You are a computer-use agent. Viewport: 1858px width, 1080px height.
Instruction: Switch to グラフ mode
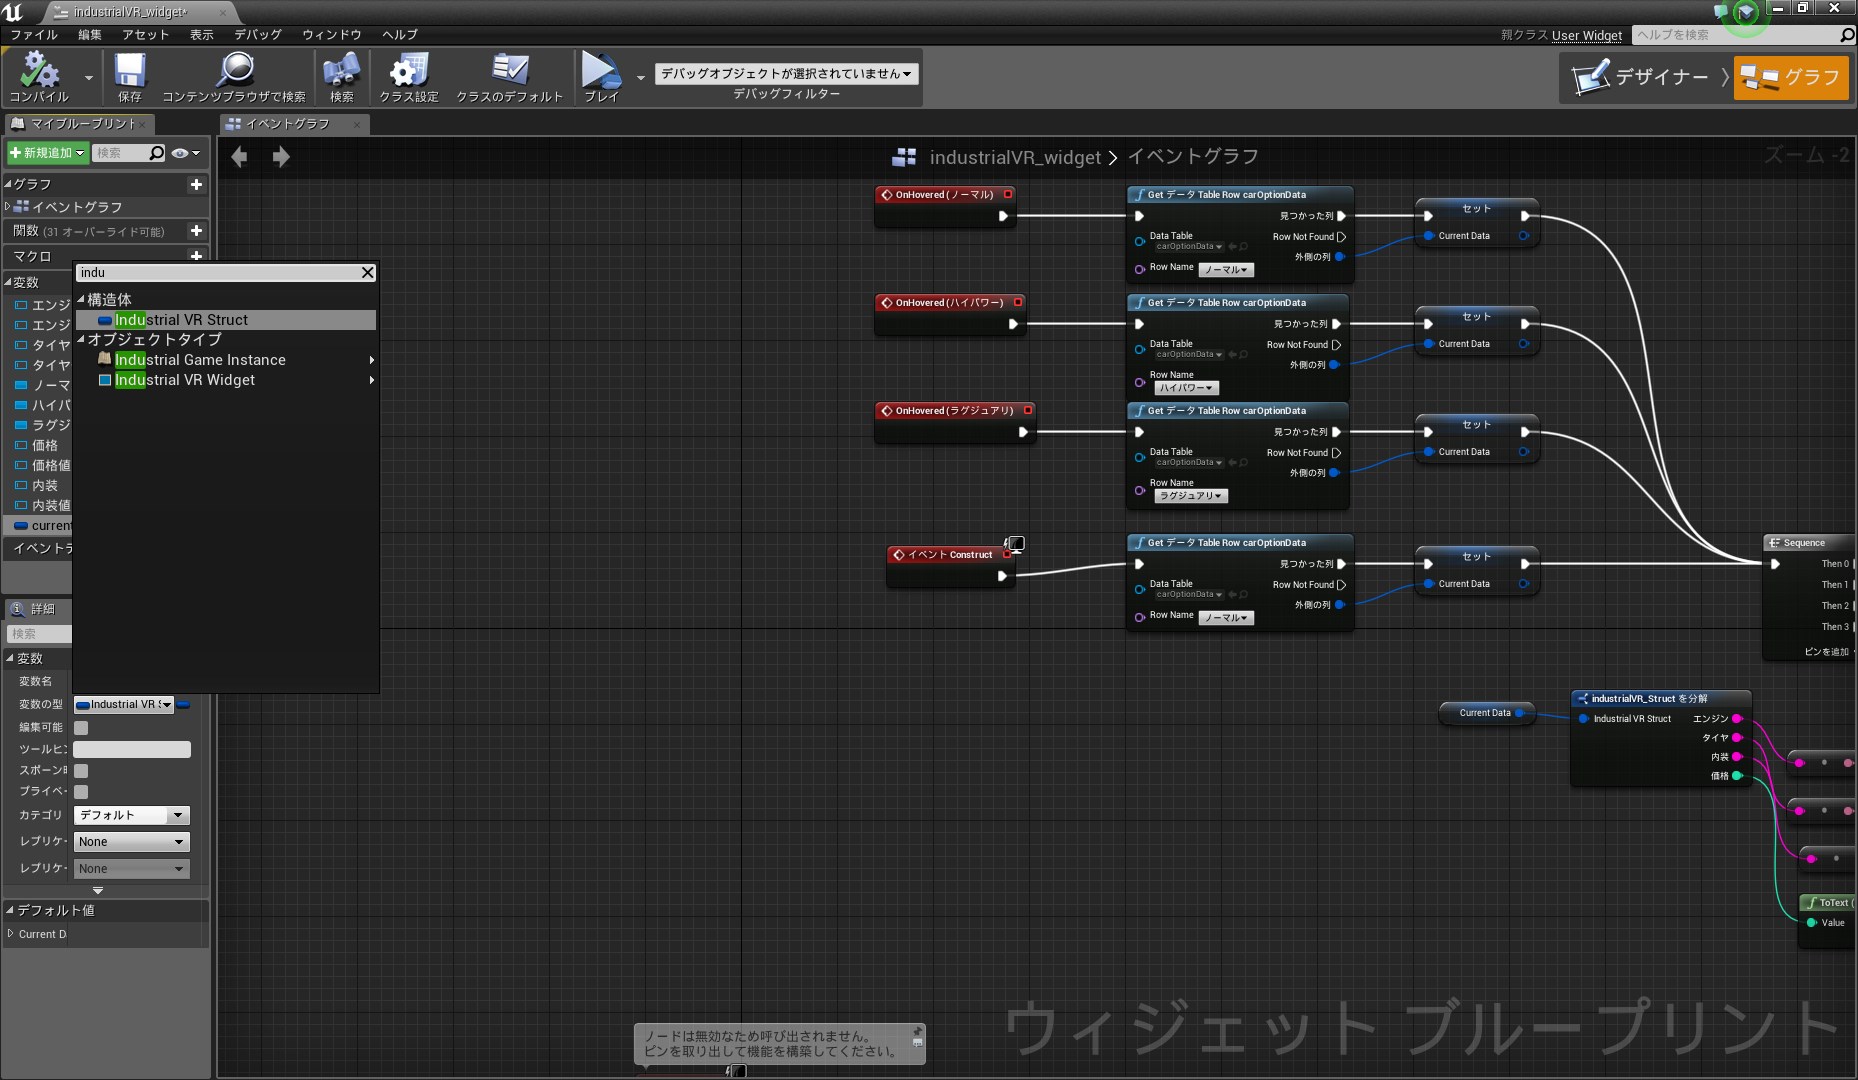[x=1790, y=77]
